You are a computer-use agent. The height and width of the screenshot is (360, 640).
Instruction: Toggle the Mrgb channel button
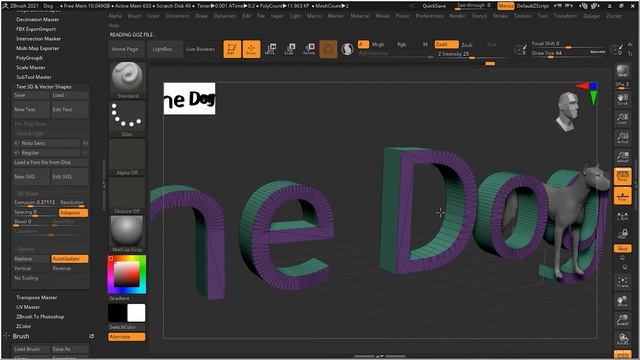378,44
